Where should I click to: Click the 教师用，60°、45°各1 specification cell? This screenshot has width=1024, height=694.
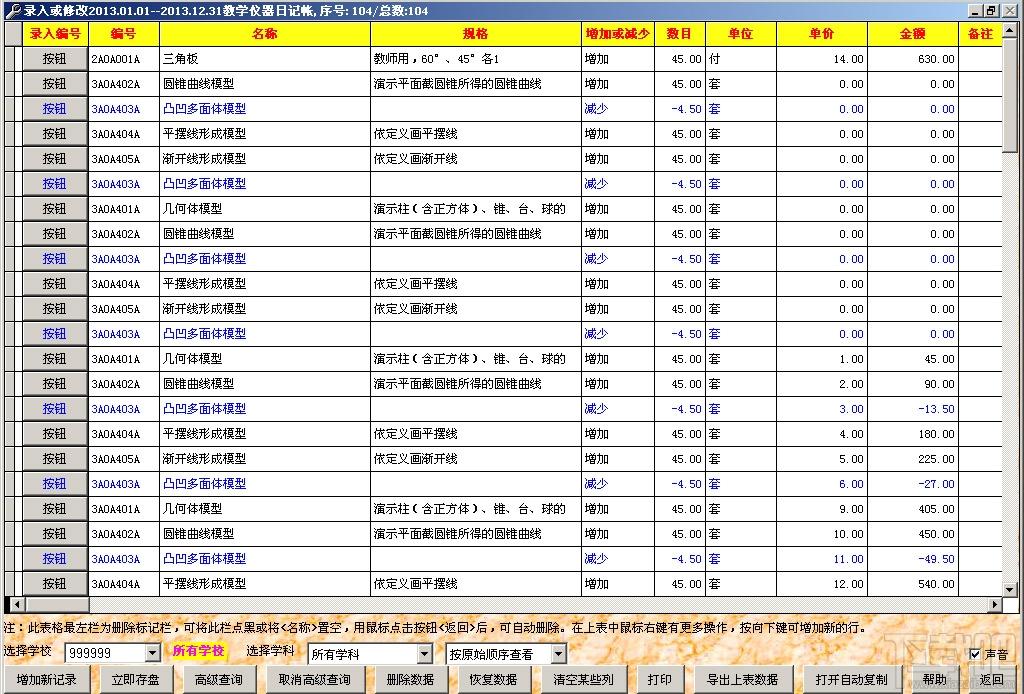(475, 59)
